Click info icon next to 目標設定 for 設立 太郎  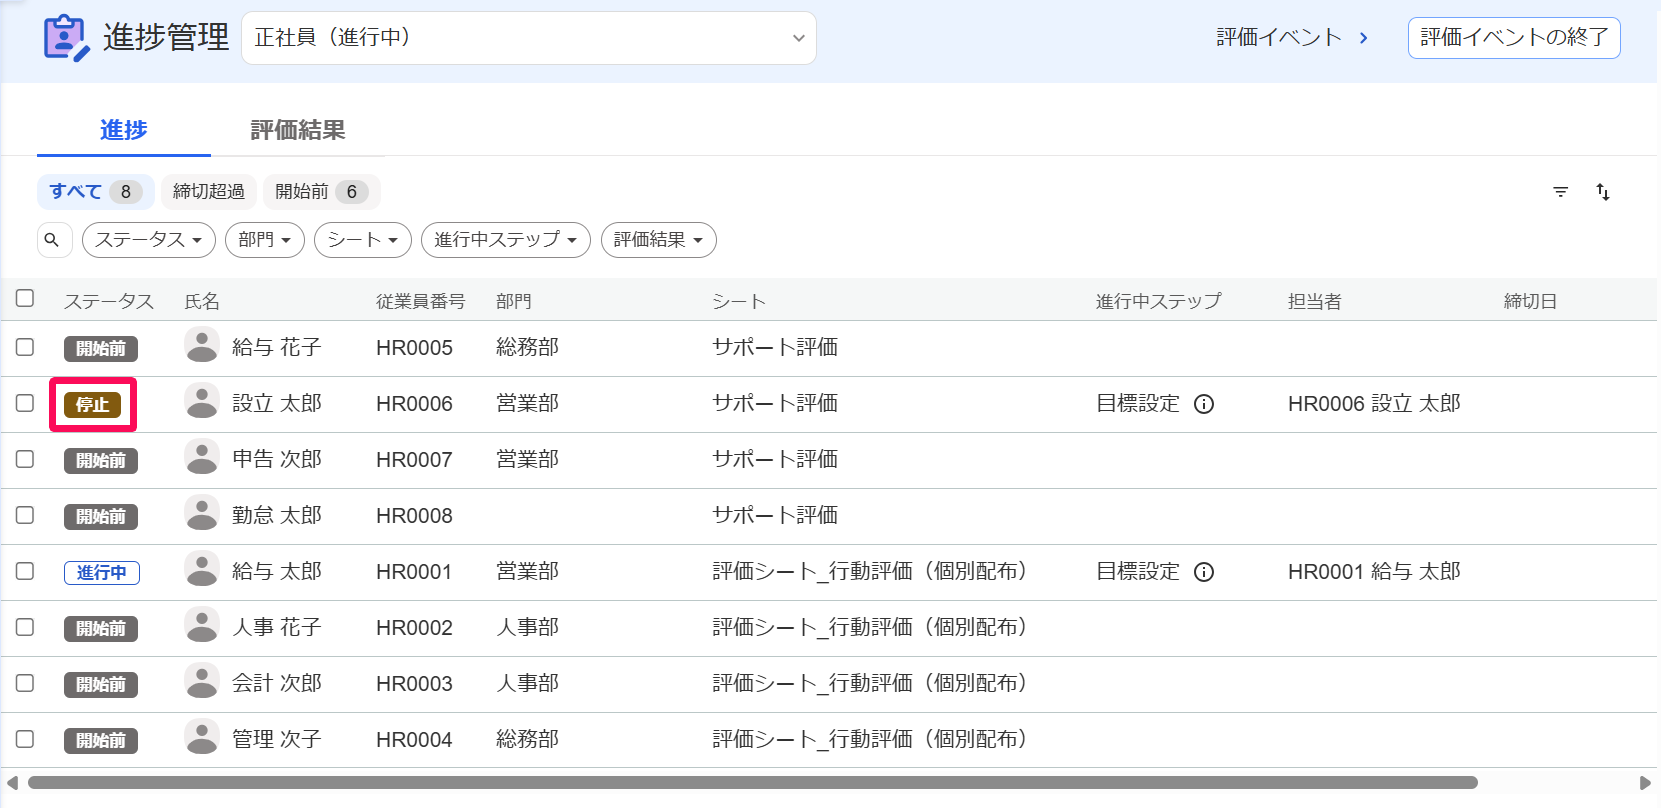pos(1204,404)
